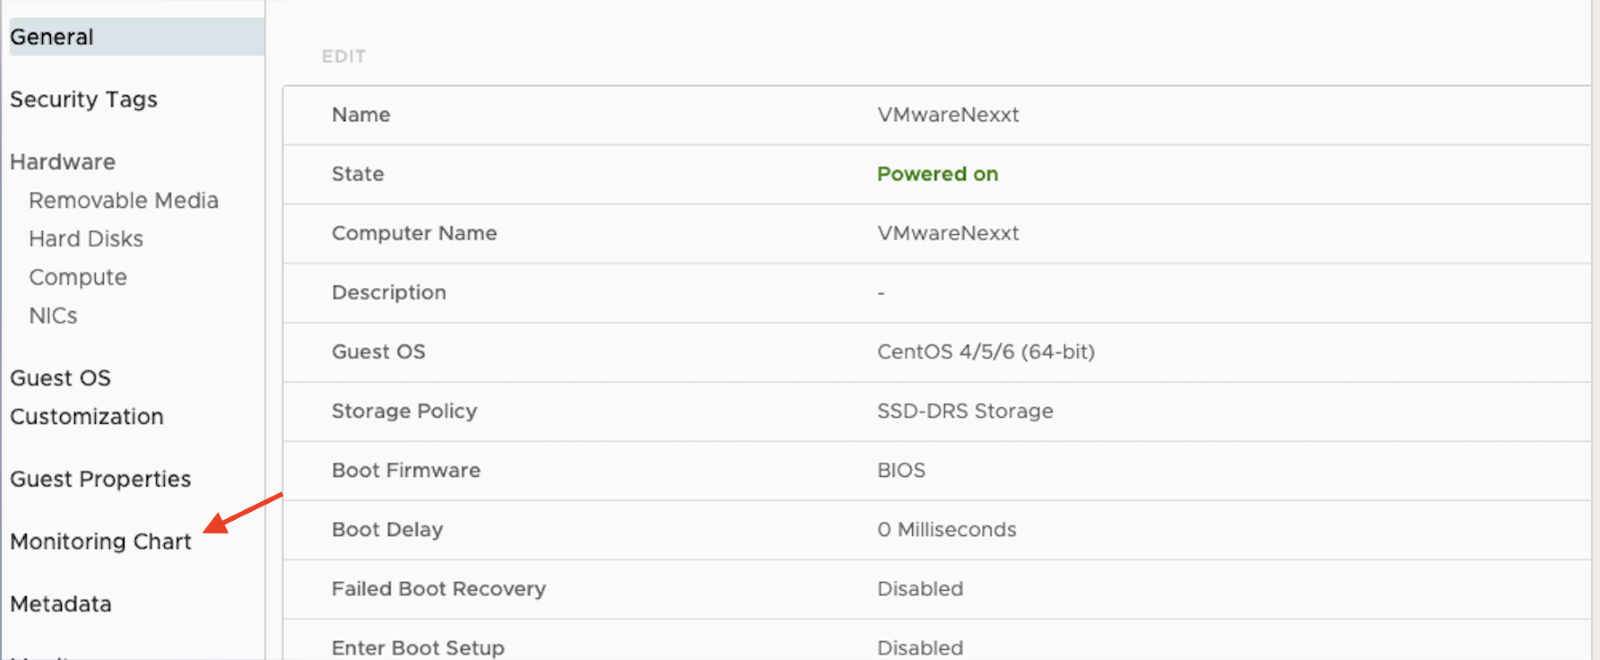This screenshot has width=1600, height=660.
Task: Click the EDIT button
Action: click(343, 56)
